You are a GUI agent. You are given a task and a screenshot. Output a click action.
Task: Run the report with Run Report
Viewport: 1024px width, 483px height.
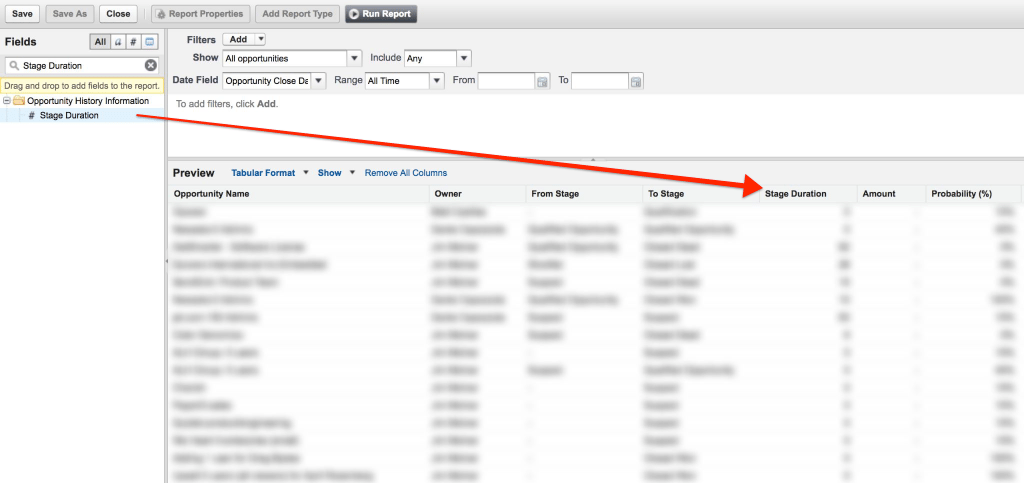click(381, 13)
